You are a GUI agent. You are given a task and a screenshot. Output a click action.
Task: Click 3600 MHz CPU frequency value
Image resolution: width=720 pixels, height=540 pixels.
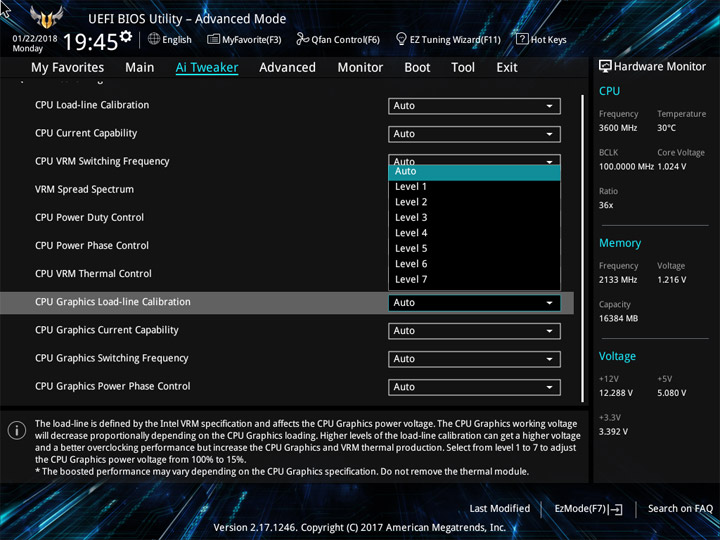point(618,128)
